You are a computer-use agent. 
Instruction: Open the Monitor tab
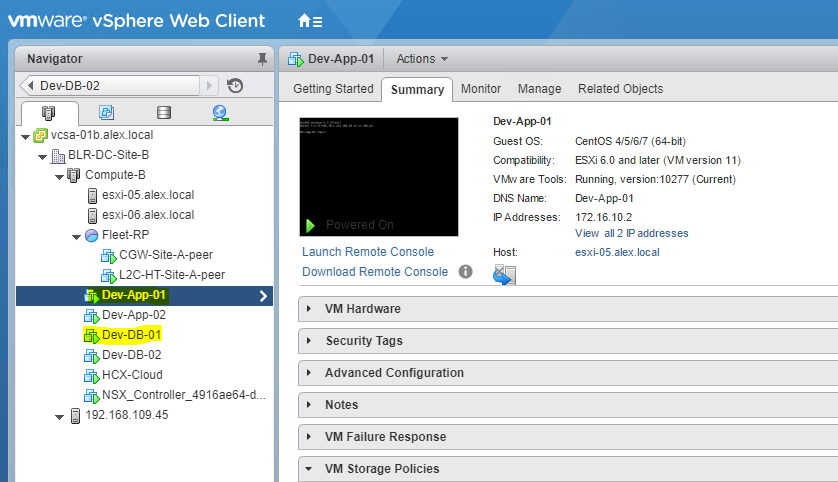[481, 89]
